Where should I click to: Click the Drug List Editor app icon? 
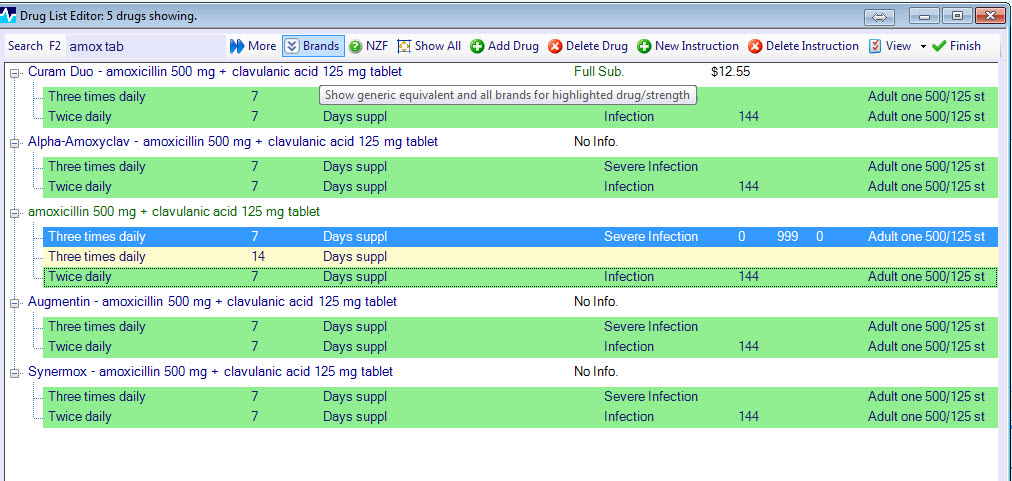8,15
